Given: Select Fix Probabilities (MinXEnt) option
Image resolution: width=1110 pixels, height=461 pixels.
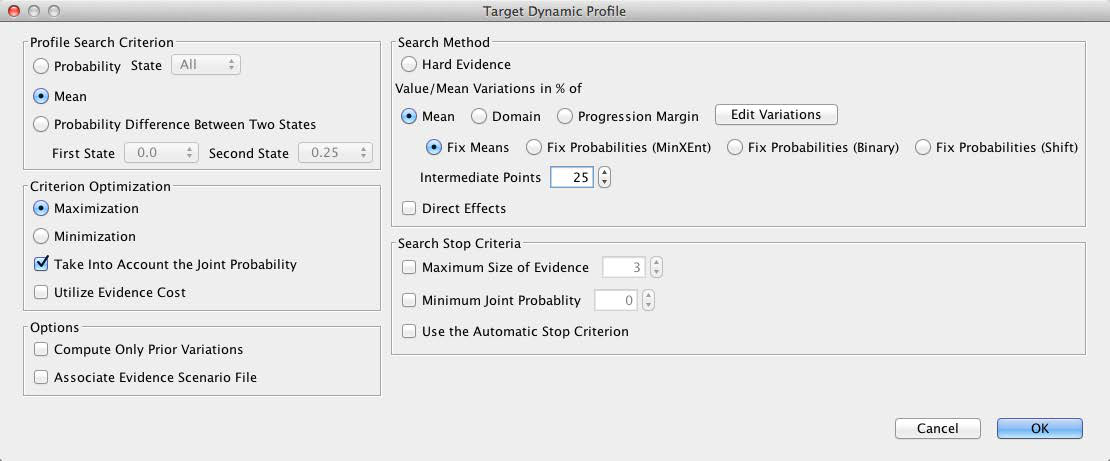Looking at the screenshot, I should (x=533, y=147).
